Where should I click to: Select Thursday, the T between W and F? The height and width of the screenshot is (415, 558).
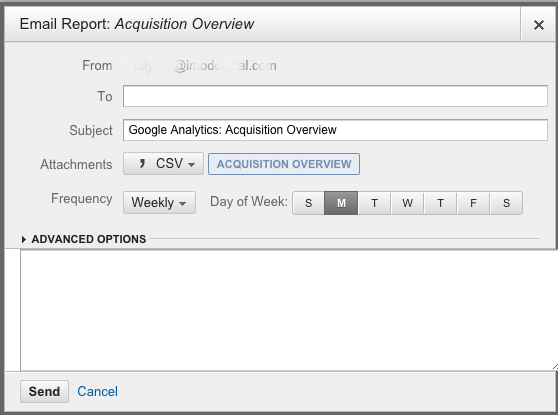point(440,203)
